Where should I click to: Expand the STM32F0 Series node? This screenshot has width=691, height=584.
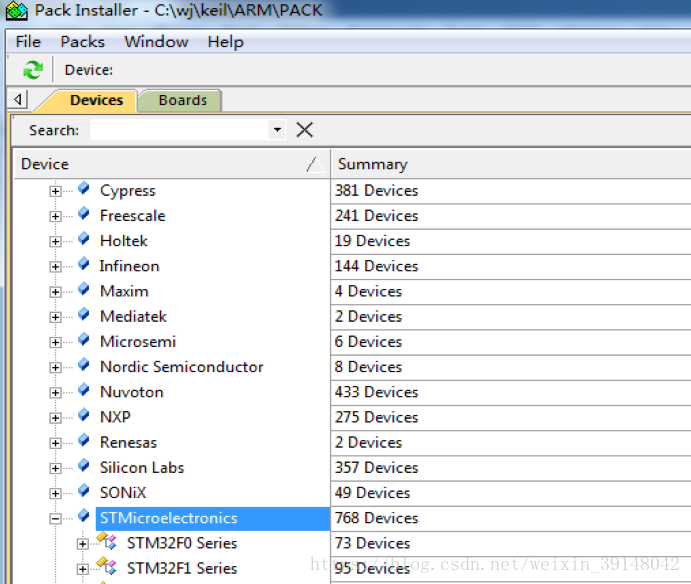pyautogui.click(x=82, y=544)
